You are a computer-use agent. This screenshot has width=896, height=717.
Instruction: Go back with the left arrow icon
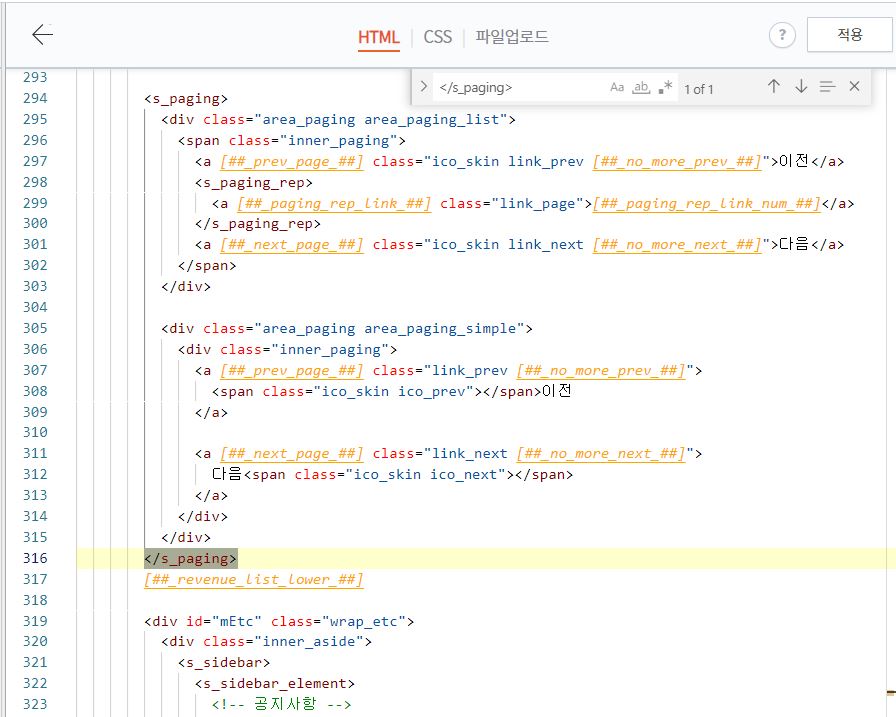(42, 34)
